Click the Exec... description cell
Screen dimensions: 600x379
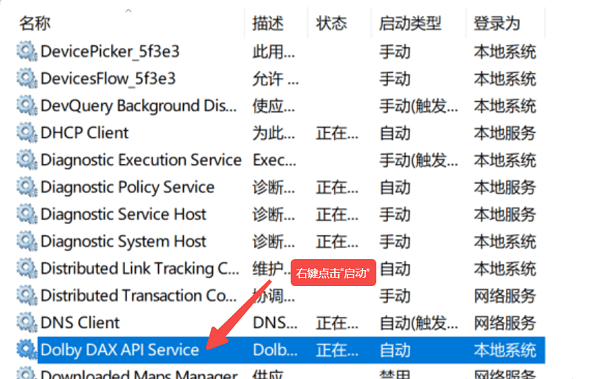pyautogui.click(x=275, y=160)
